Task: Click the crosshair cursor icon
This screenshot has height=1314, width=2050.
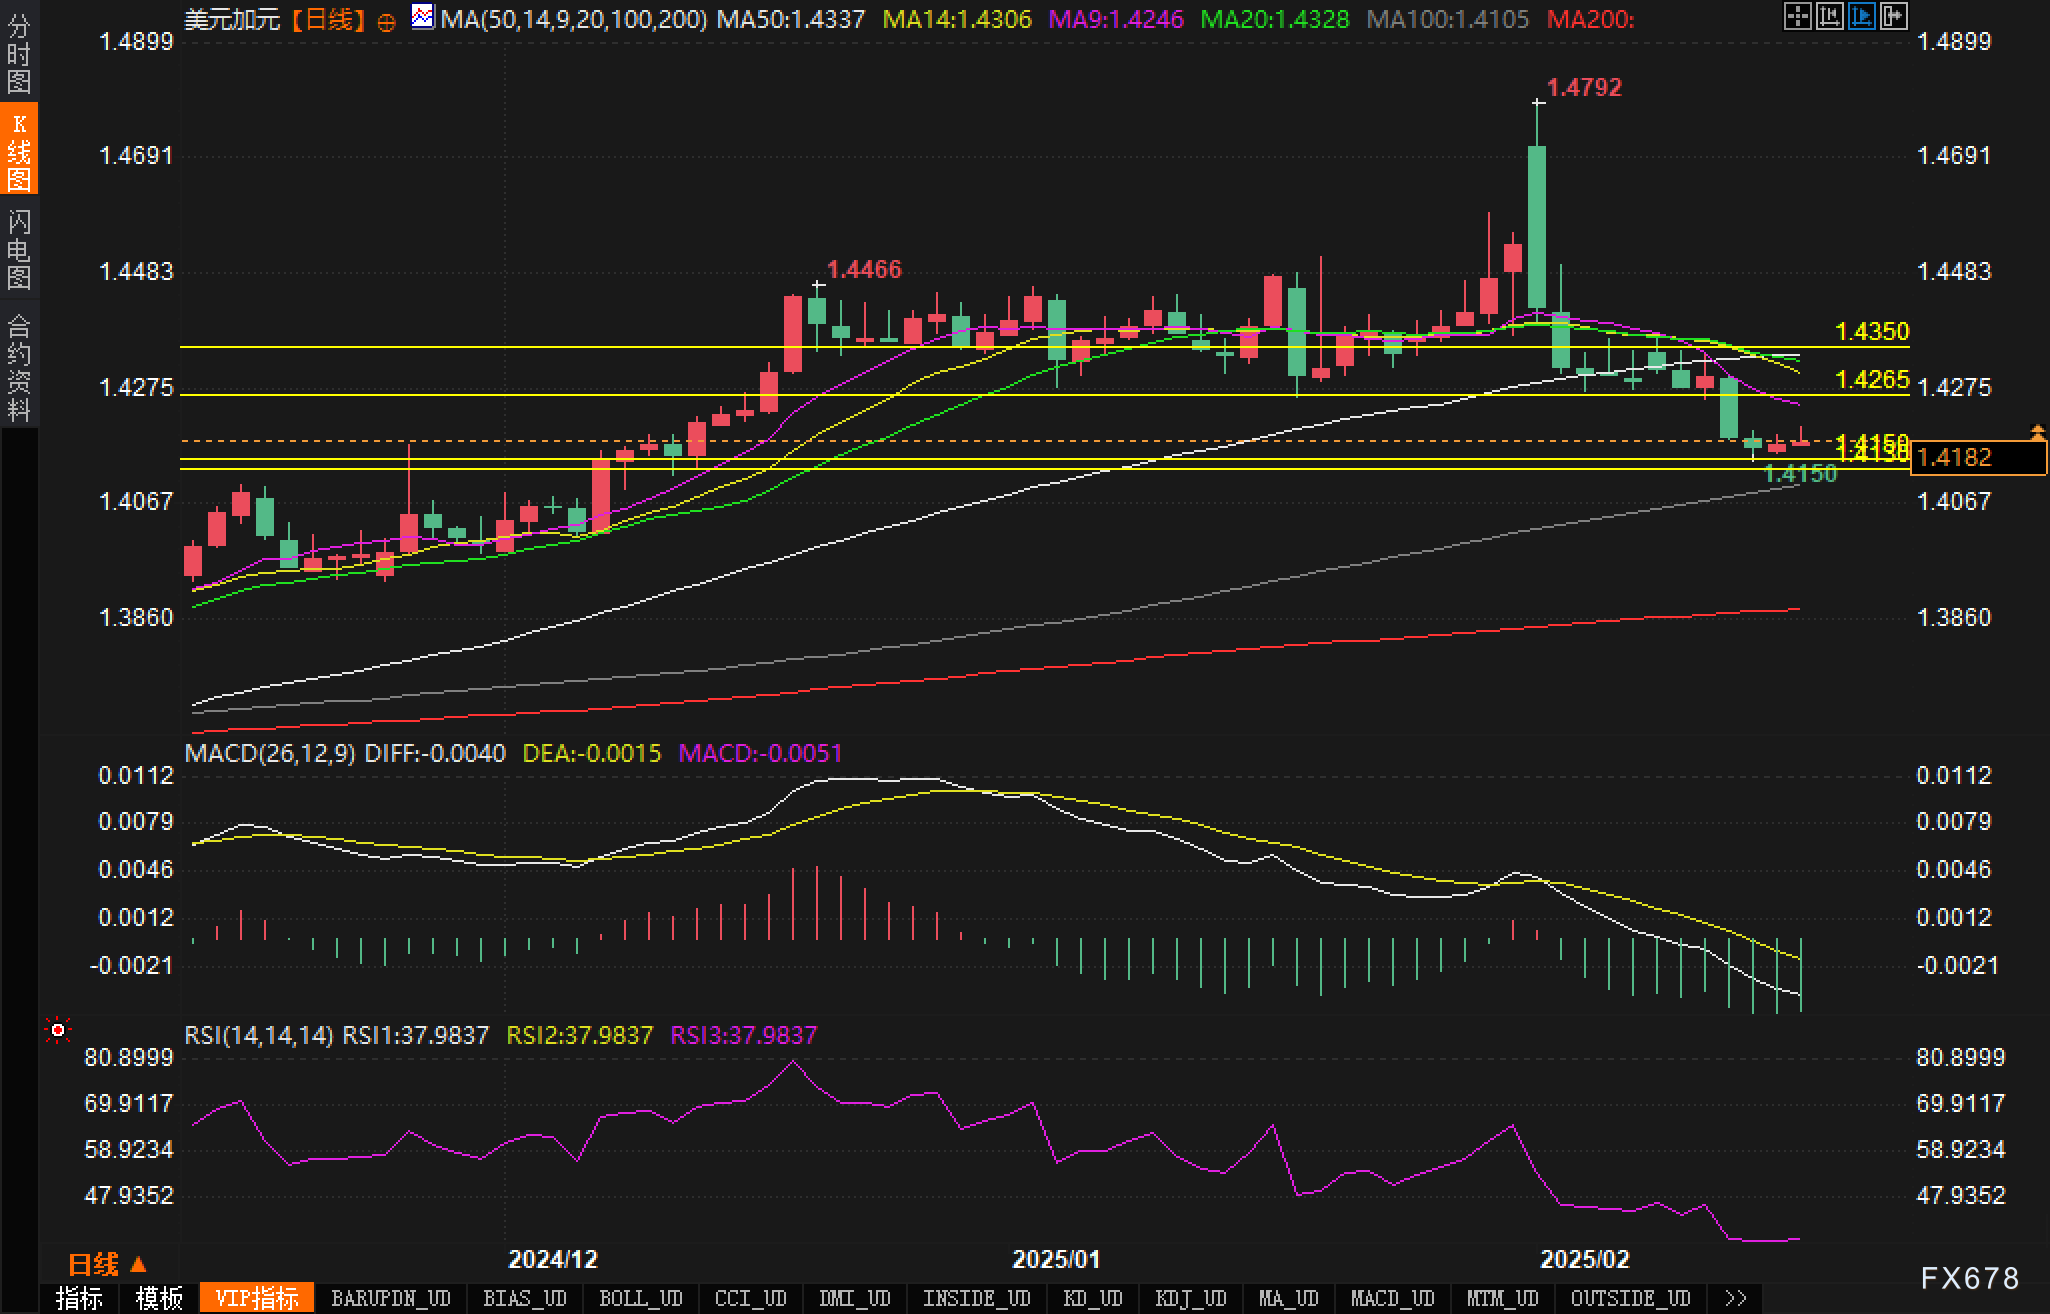Action: 1797,16
